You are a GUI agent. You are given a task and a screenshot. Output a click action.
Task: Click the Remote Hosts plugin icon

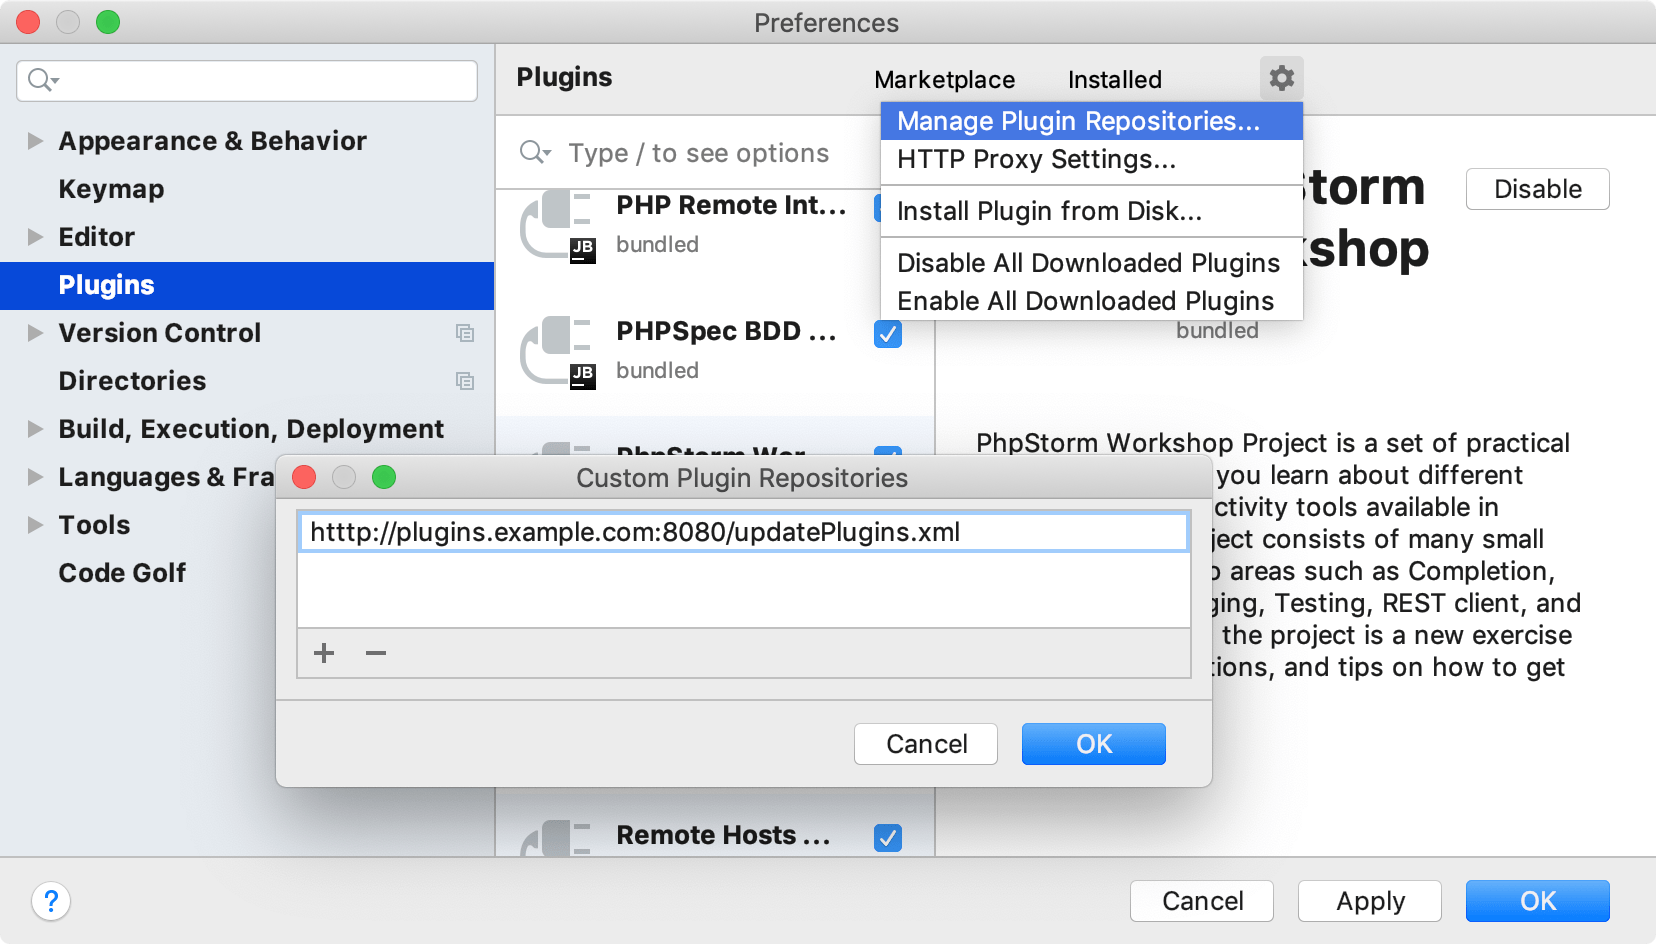[x=557, y=838]
